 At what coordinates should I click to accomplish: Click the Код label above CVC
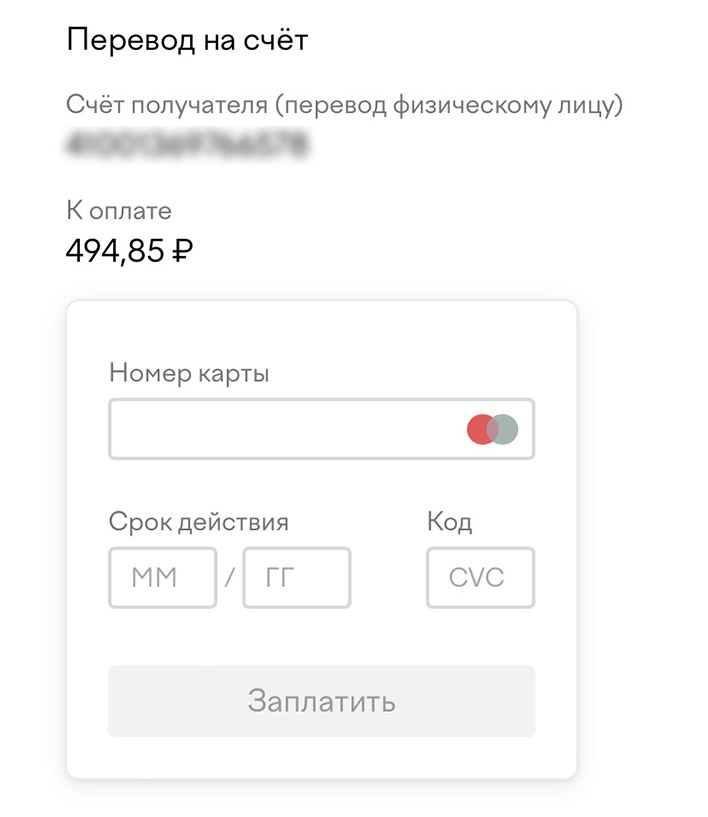click(x=448, y=521)
